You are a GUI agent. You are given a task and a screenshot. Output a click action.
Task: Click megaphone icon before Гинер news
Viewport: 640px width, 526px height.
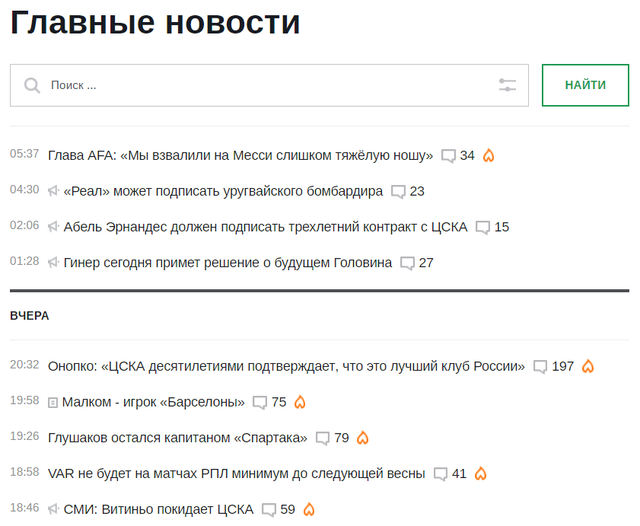click(x=53, y=262)
